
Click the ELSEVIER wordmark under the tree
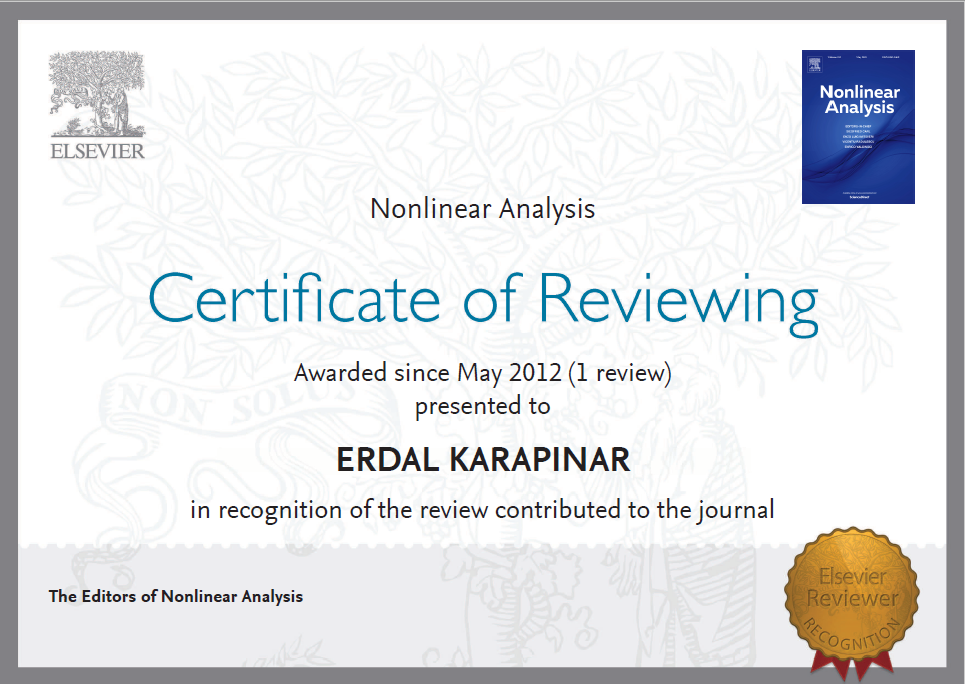click(97, 151)
